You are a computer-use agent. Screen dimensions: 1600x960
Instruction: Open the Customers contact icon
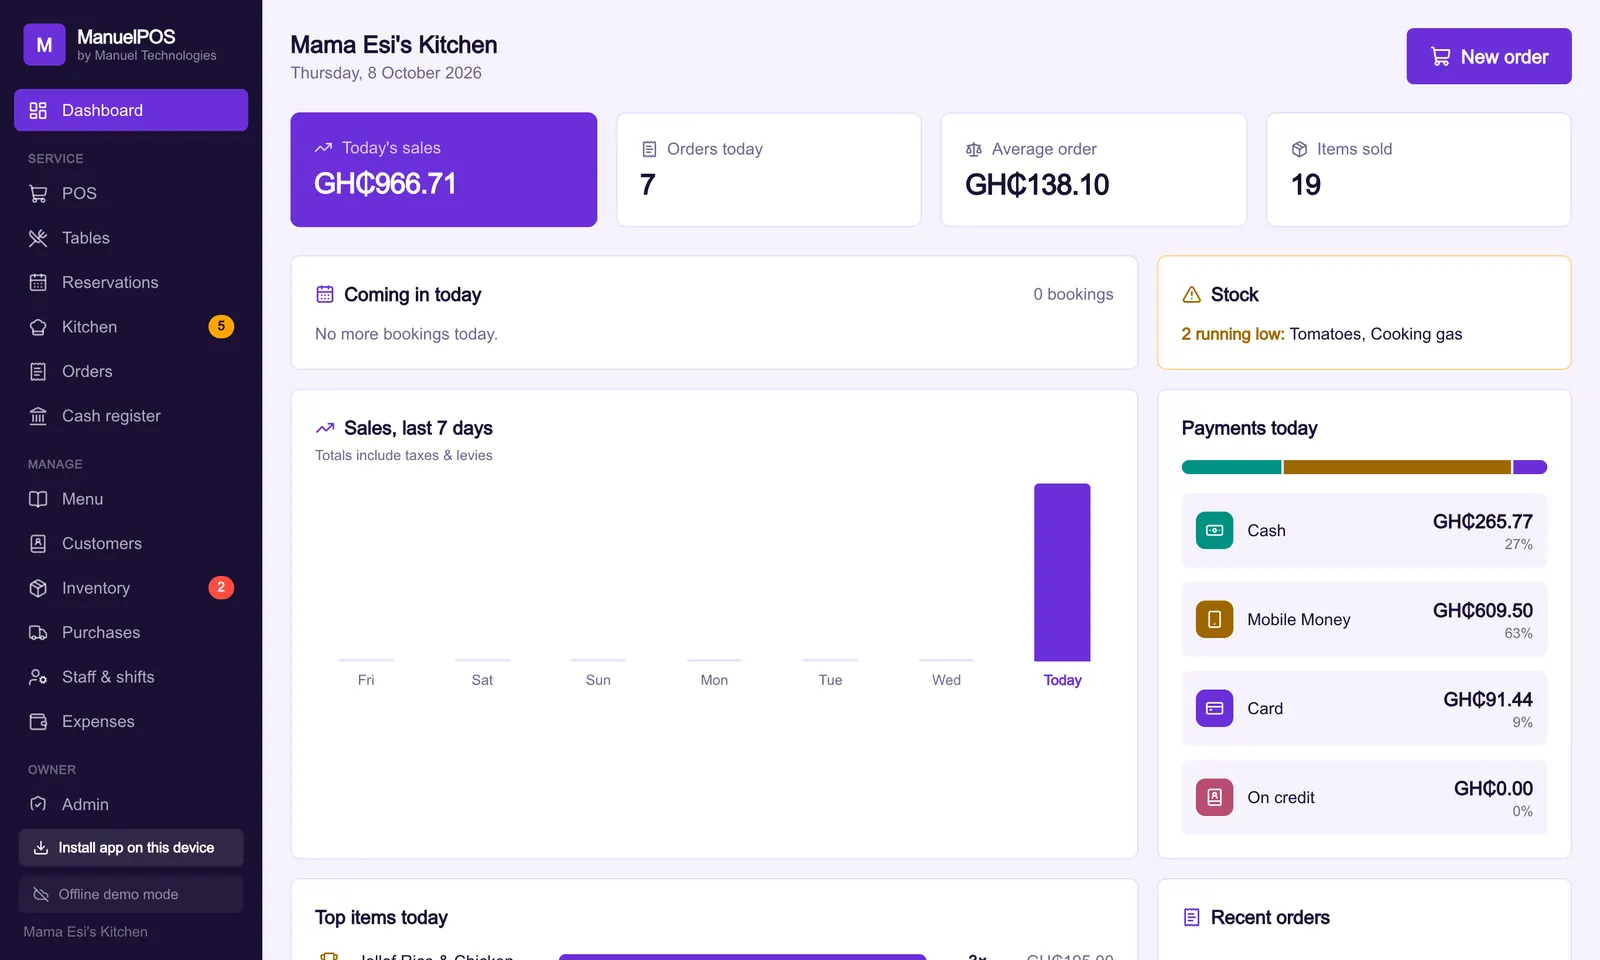pos(38,544)
